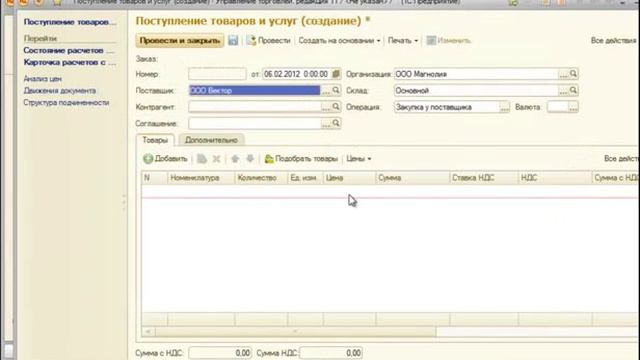Click the copy row icon
Image resolution: width=640 pixels, height=360 pixels.
[202, 159]
